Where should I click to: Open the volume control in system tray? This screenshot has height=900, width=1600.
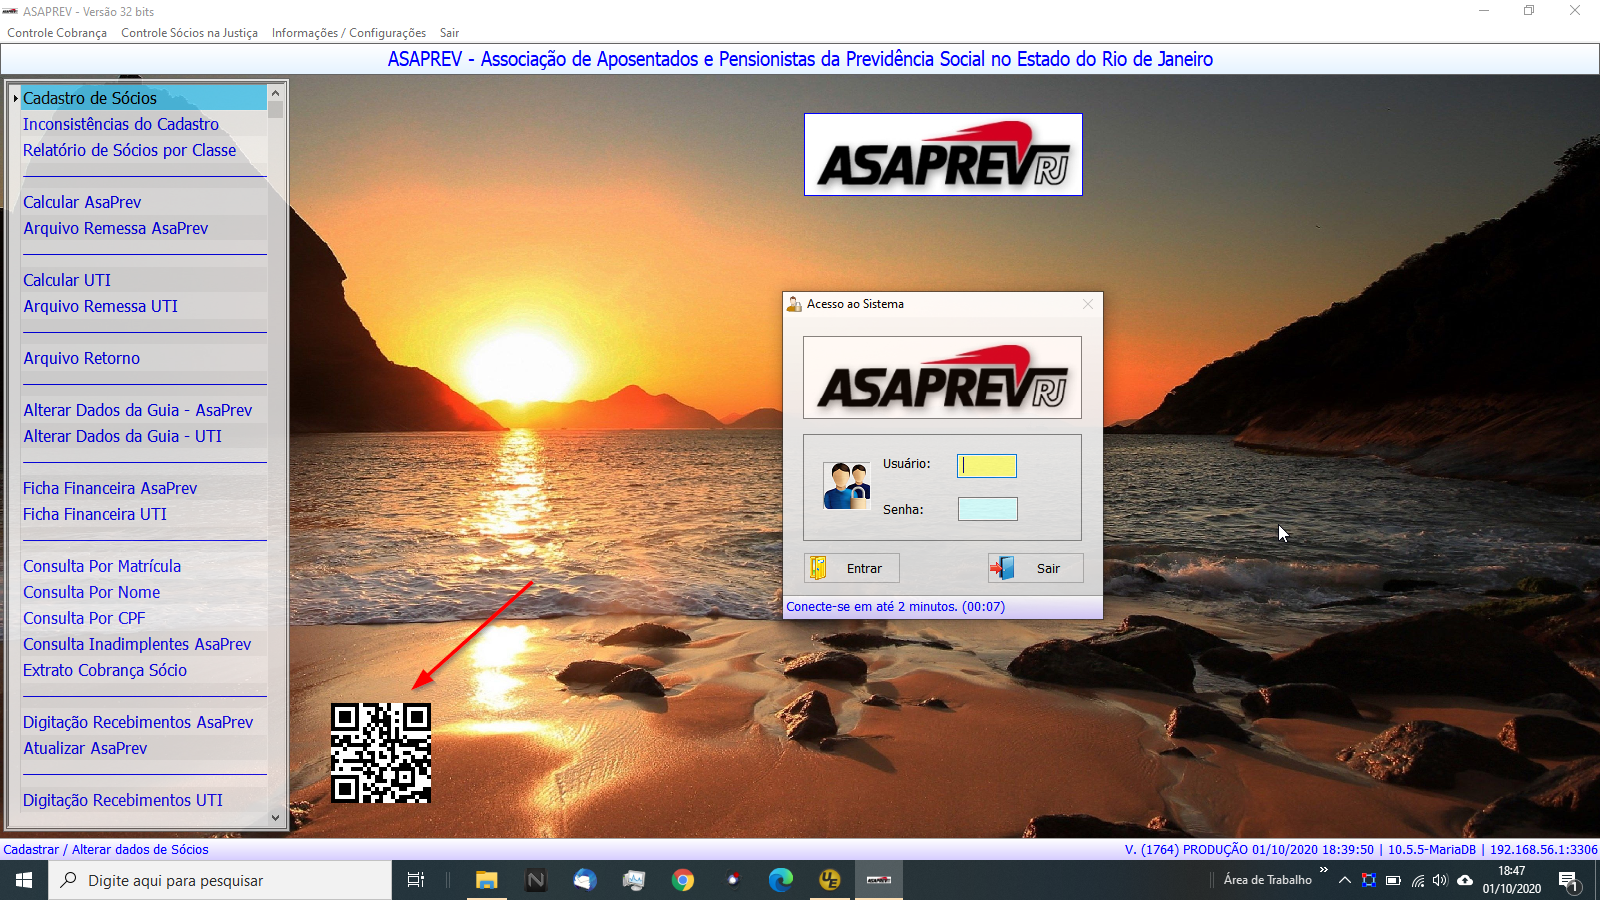coord(1440,880)
